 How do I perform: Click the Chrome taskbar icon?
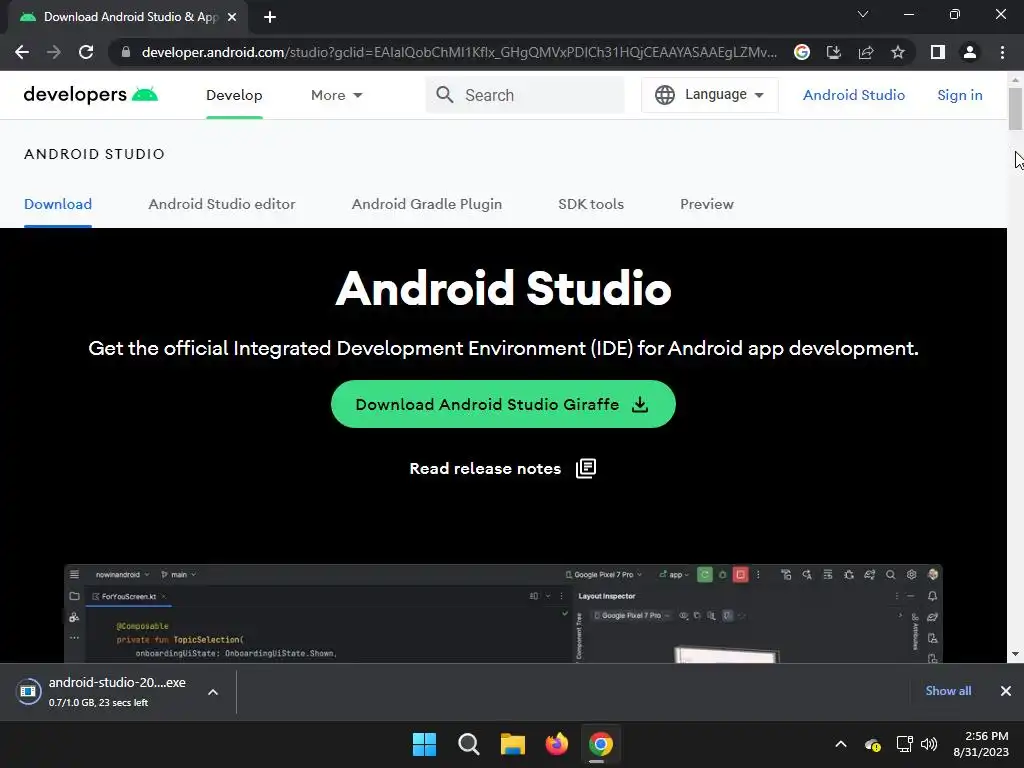coord(600,744)
